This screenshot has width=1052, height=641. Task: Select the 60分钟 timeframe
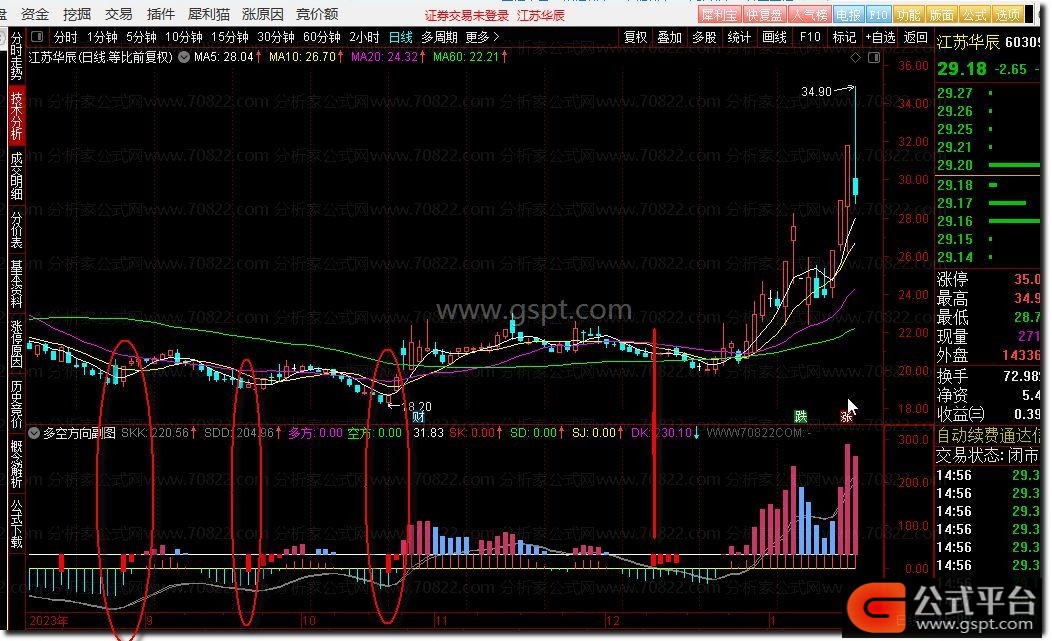point(322,37)
